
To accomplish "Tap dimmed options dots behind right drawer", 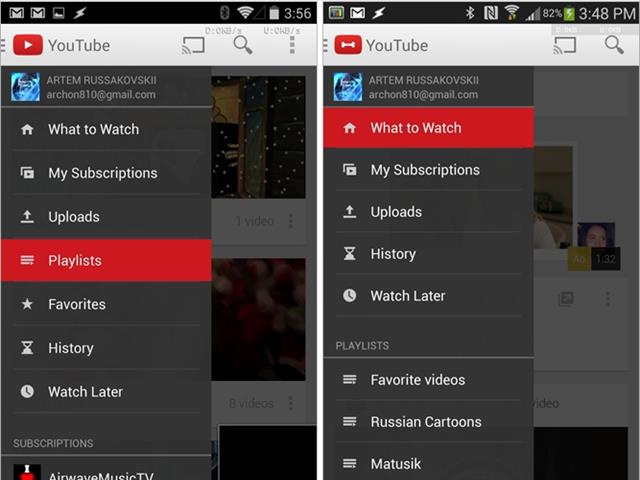I will pos(608,299).
